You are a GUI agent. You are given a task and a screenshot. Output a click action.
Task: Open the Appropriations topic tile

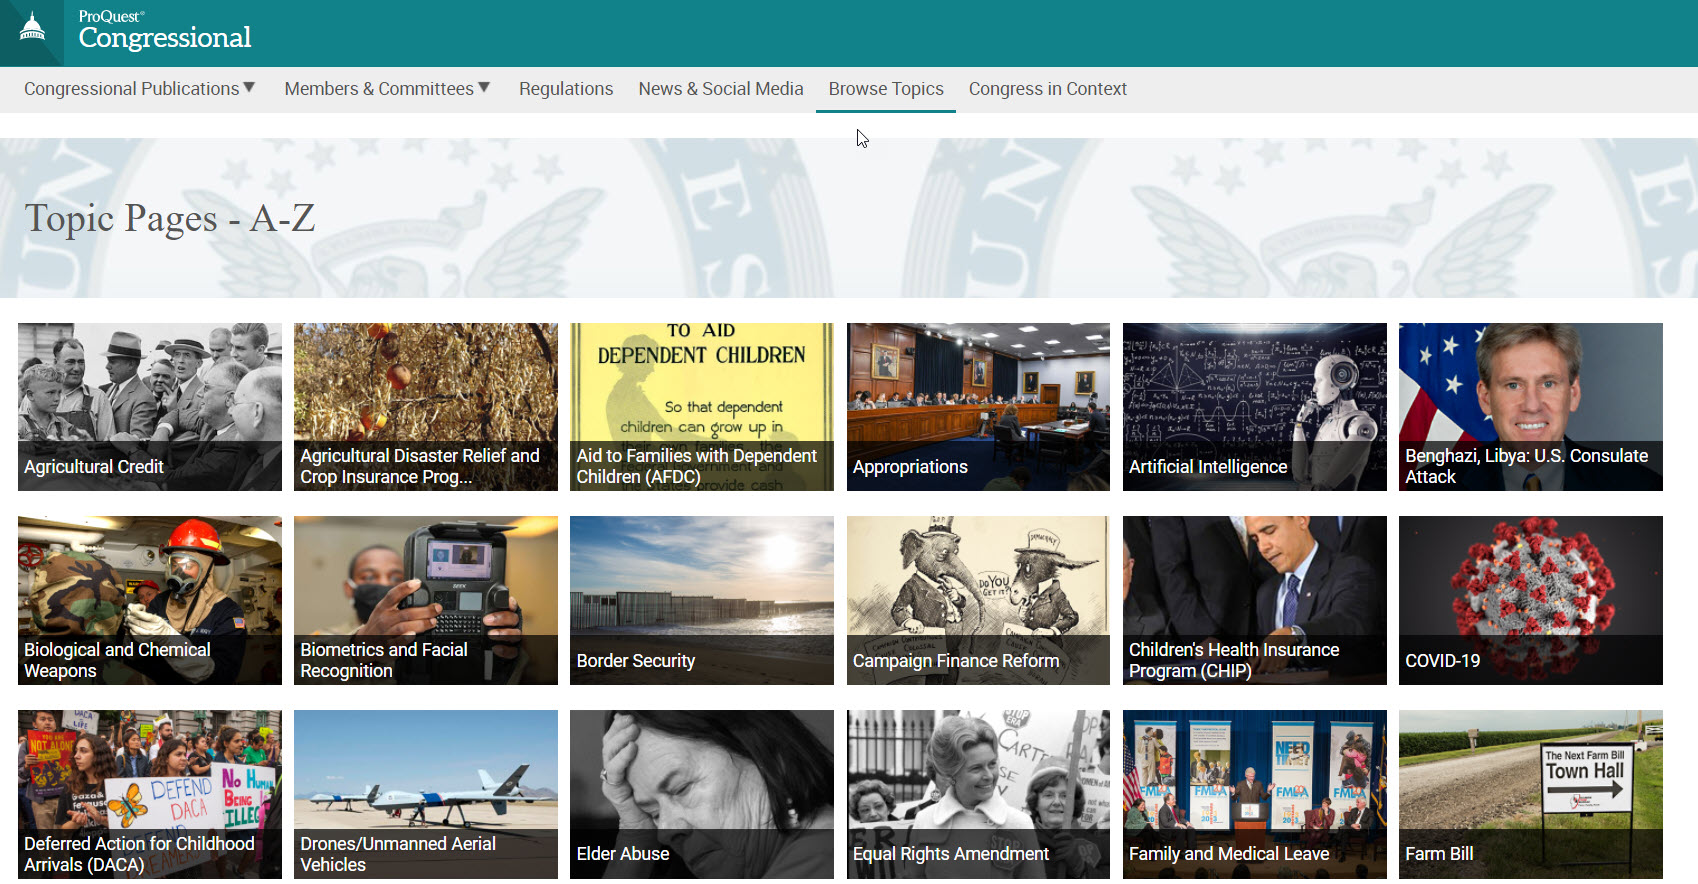coord(978,407)
